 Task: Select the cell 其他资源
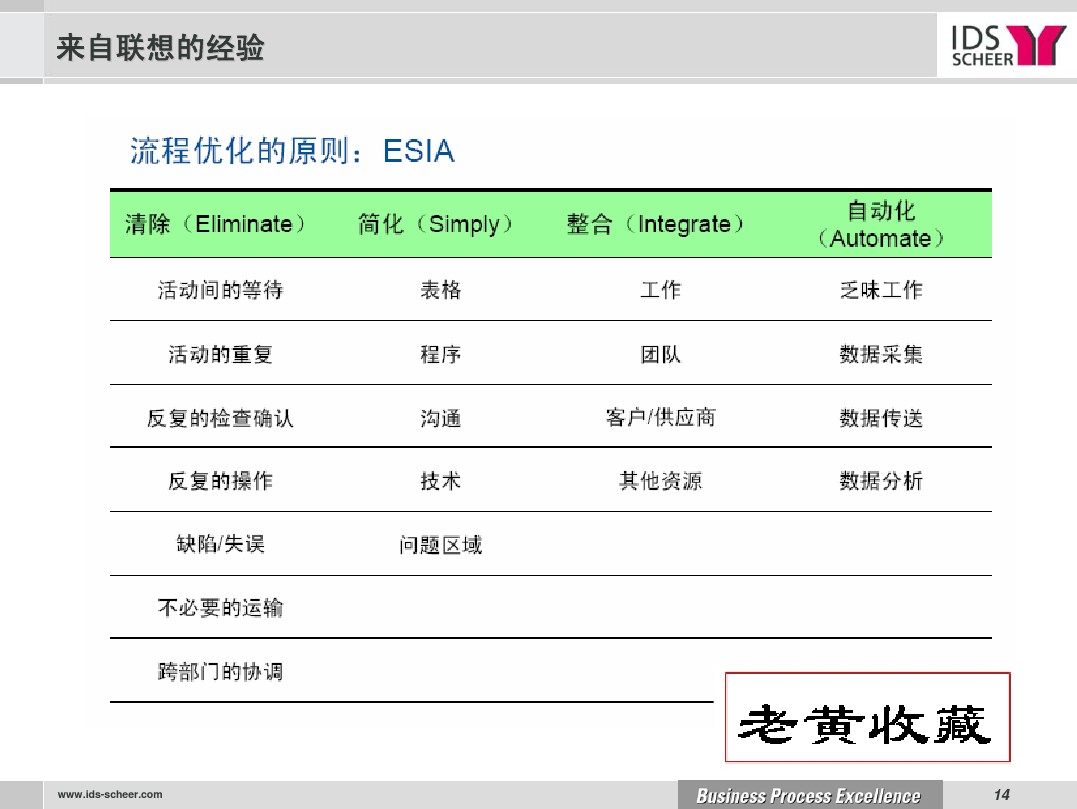point(660,481)
